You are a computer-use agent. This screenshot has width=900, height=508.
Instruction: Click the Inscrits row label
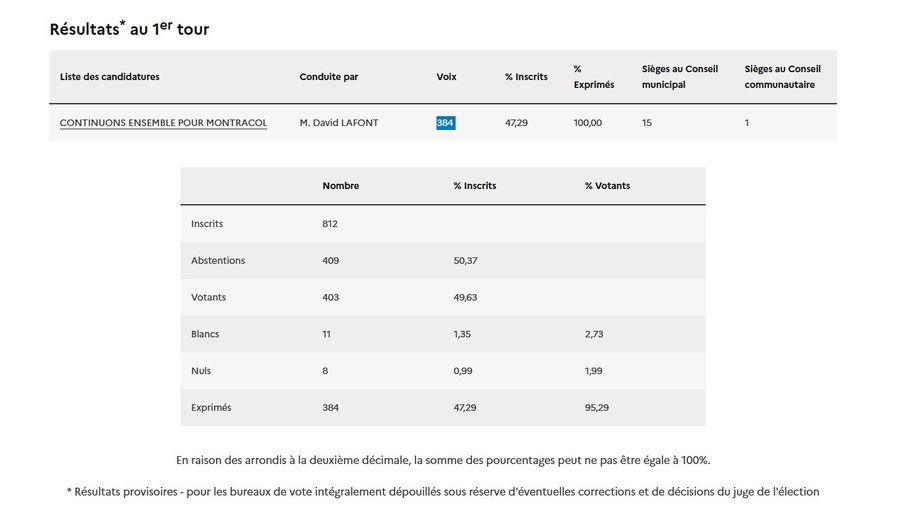click(x=207, y=224)
